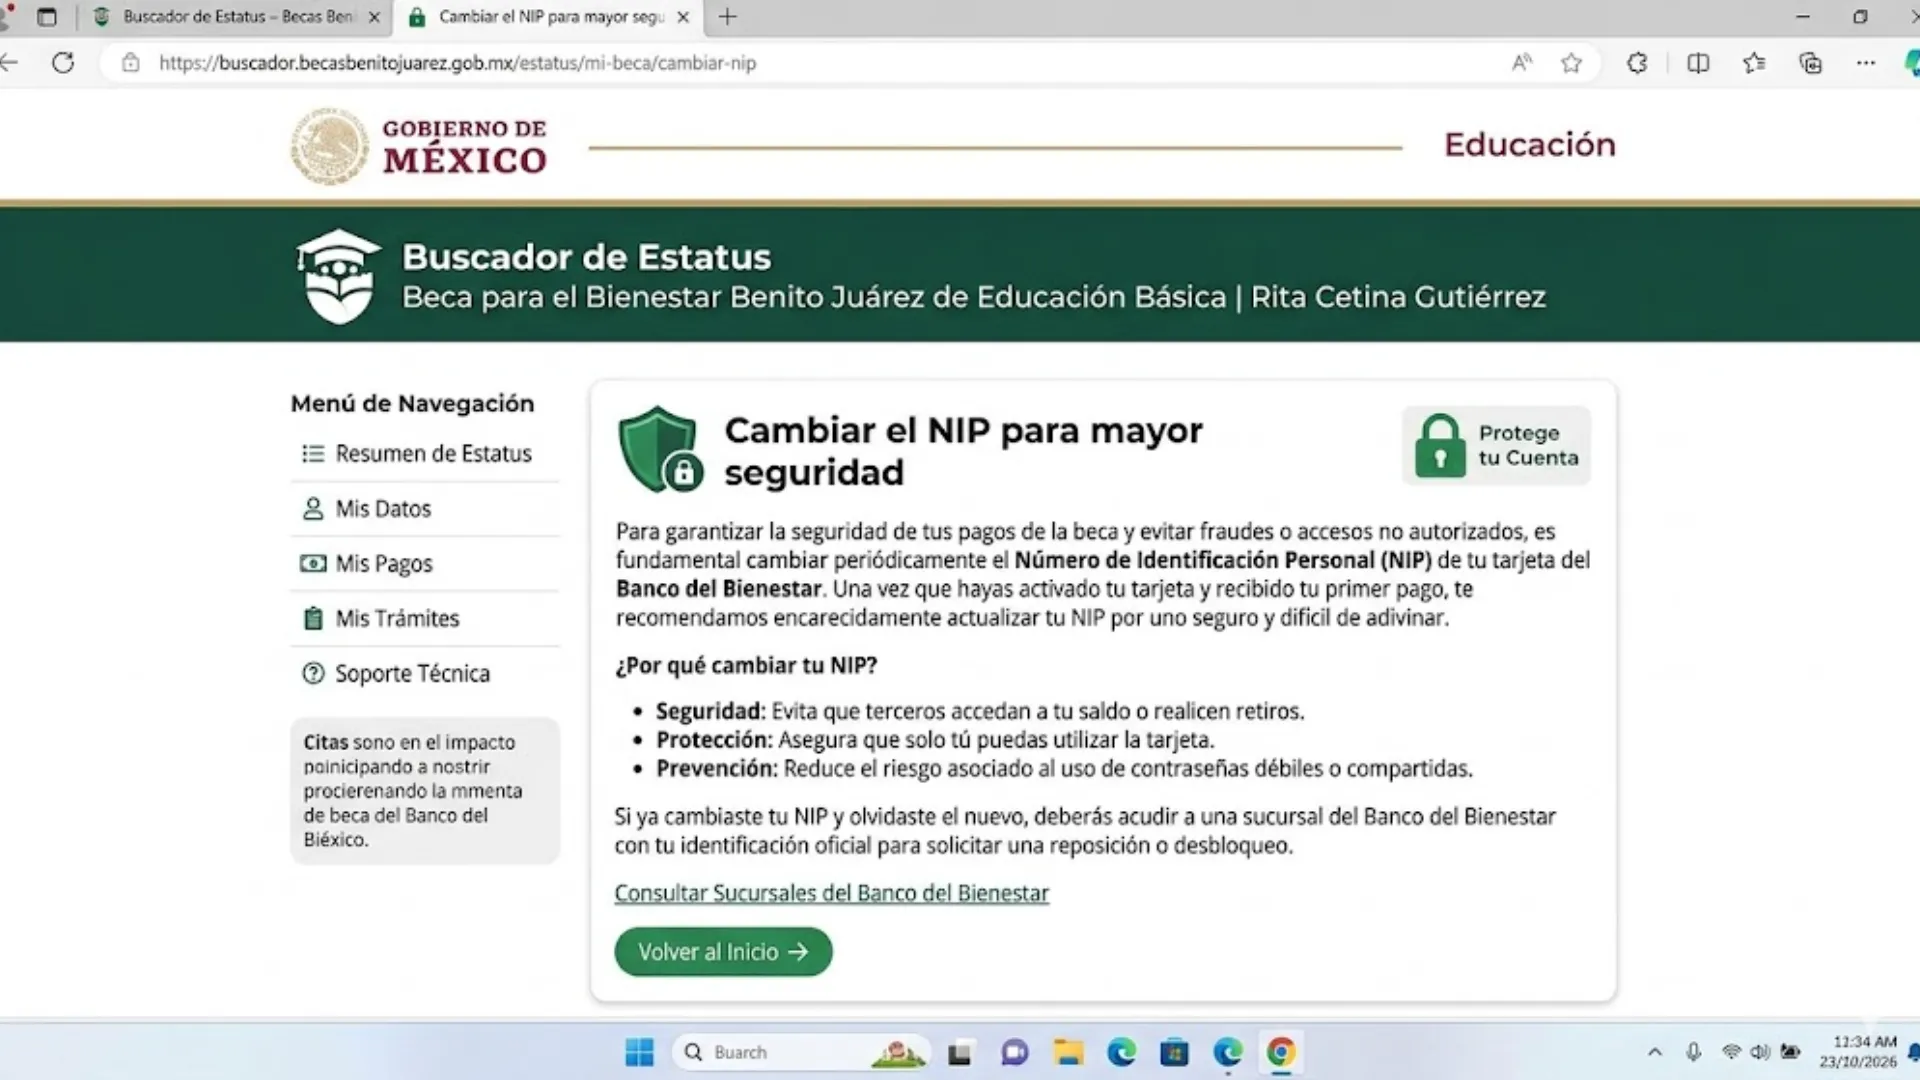The width and height of the screenshot is (1920, 1080).
Task: Open the read aloud icon
Action: point(1522,63)
